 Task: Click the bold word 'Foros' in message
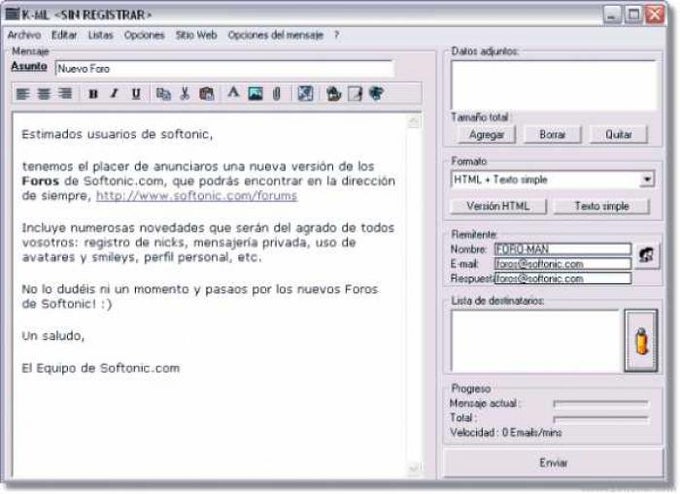(x=40, y=181)
